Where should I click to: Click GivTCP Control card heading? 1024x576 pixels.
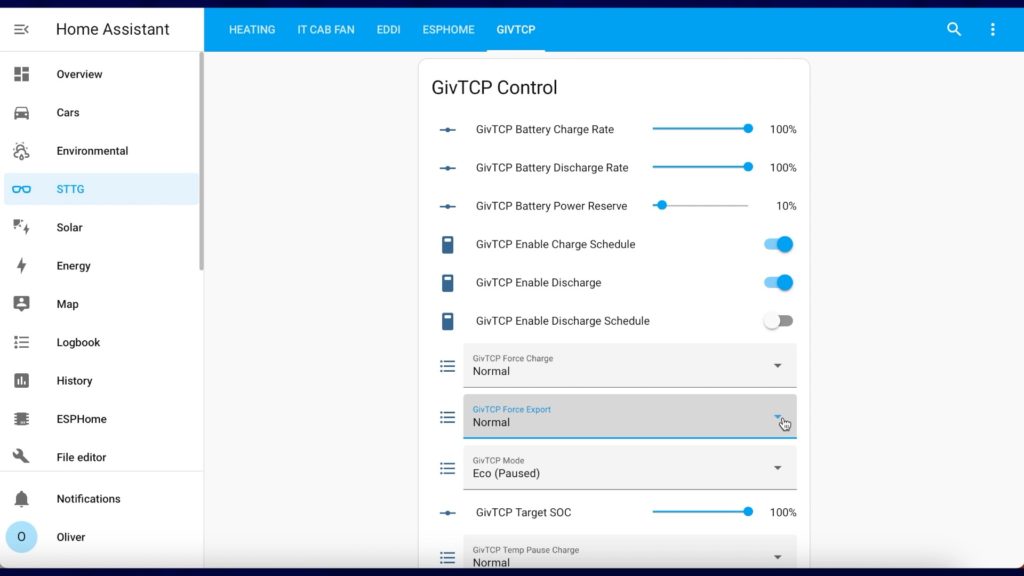pyautogui.click(x=494, y=88)
